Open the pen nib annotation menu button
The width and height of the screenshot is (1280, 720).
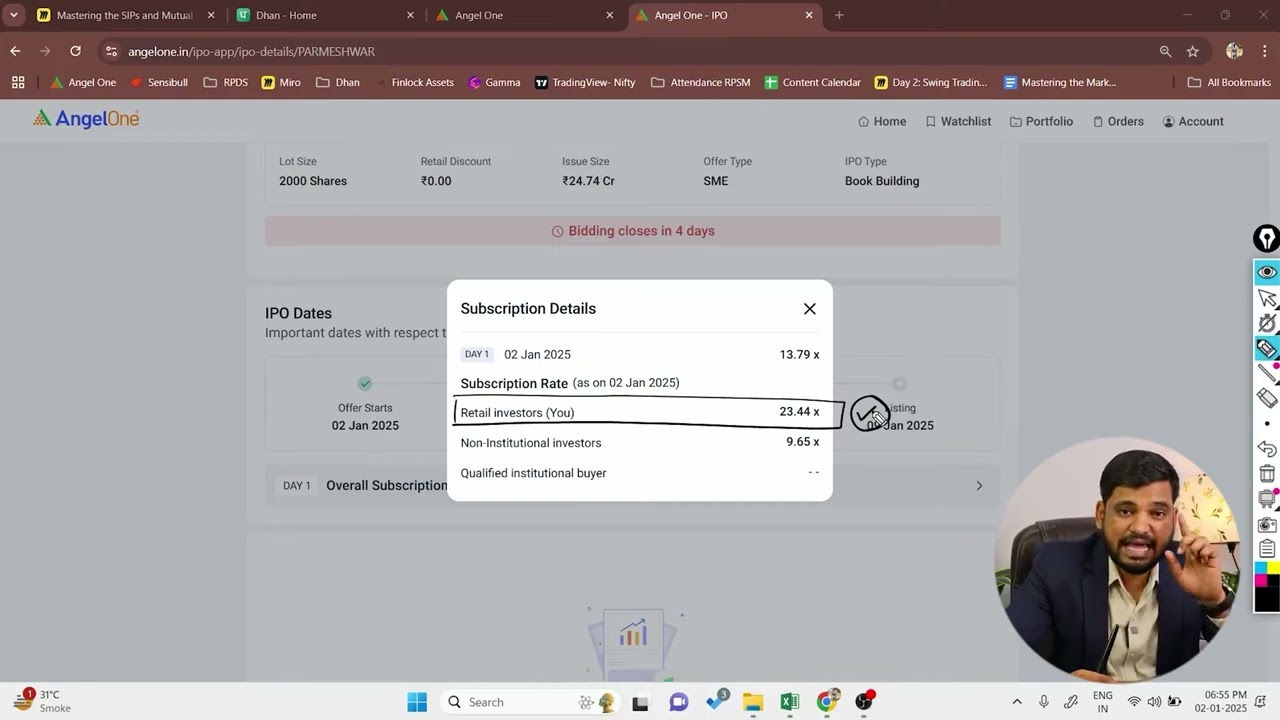(1267, 239)
